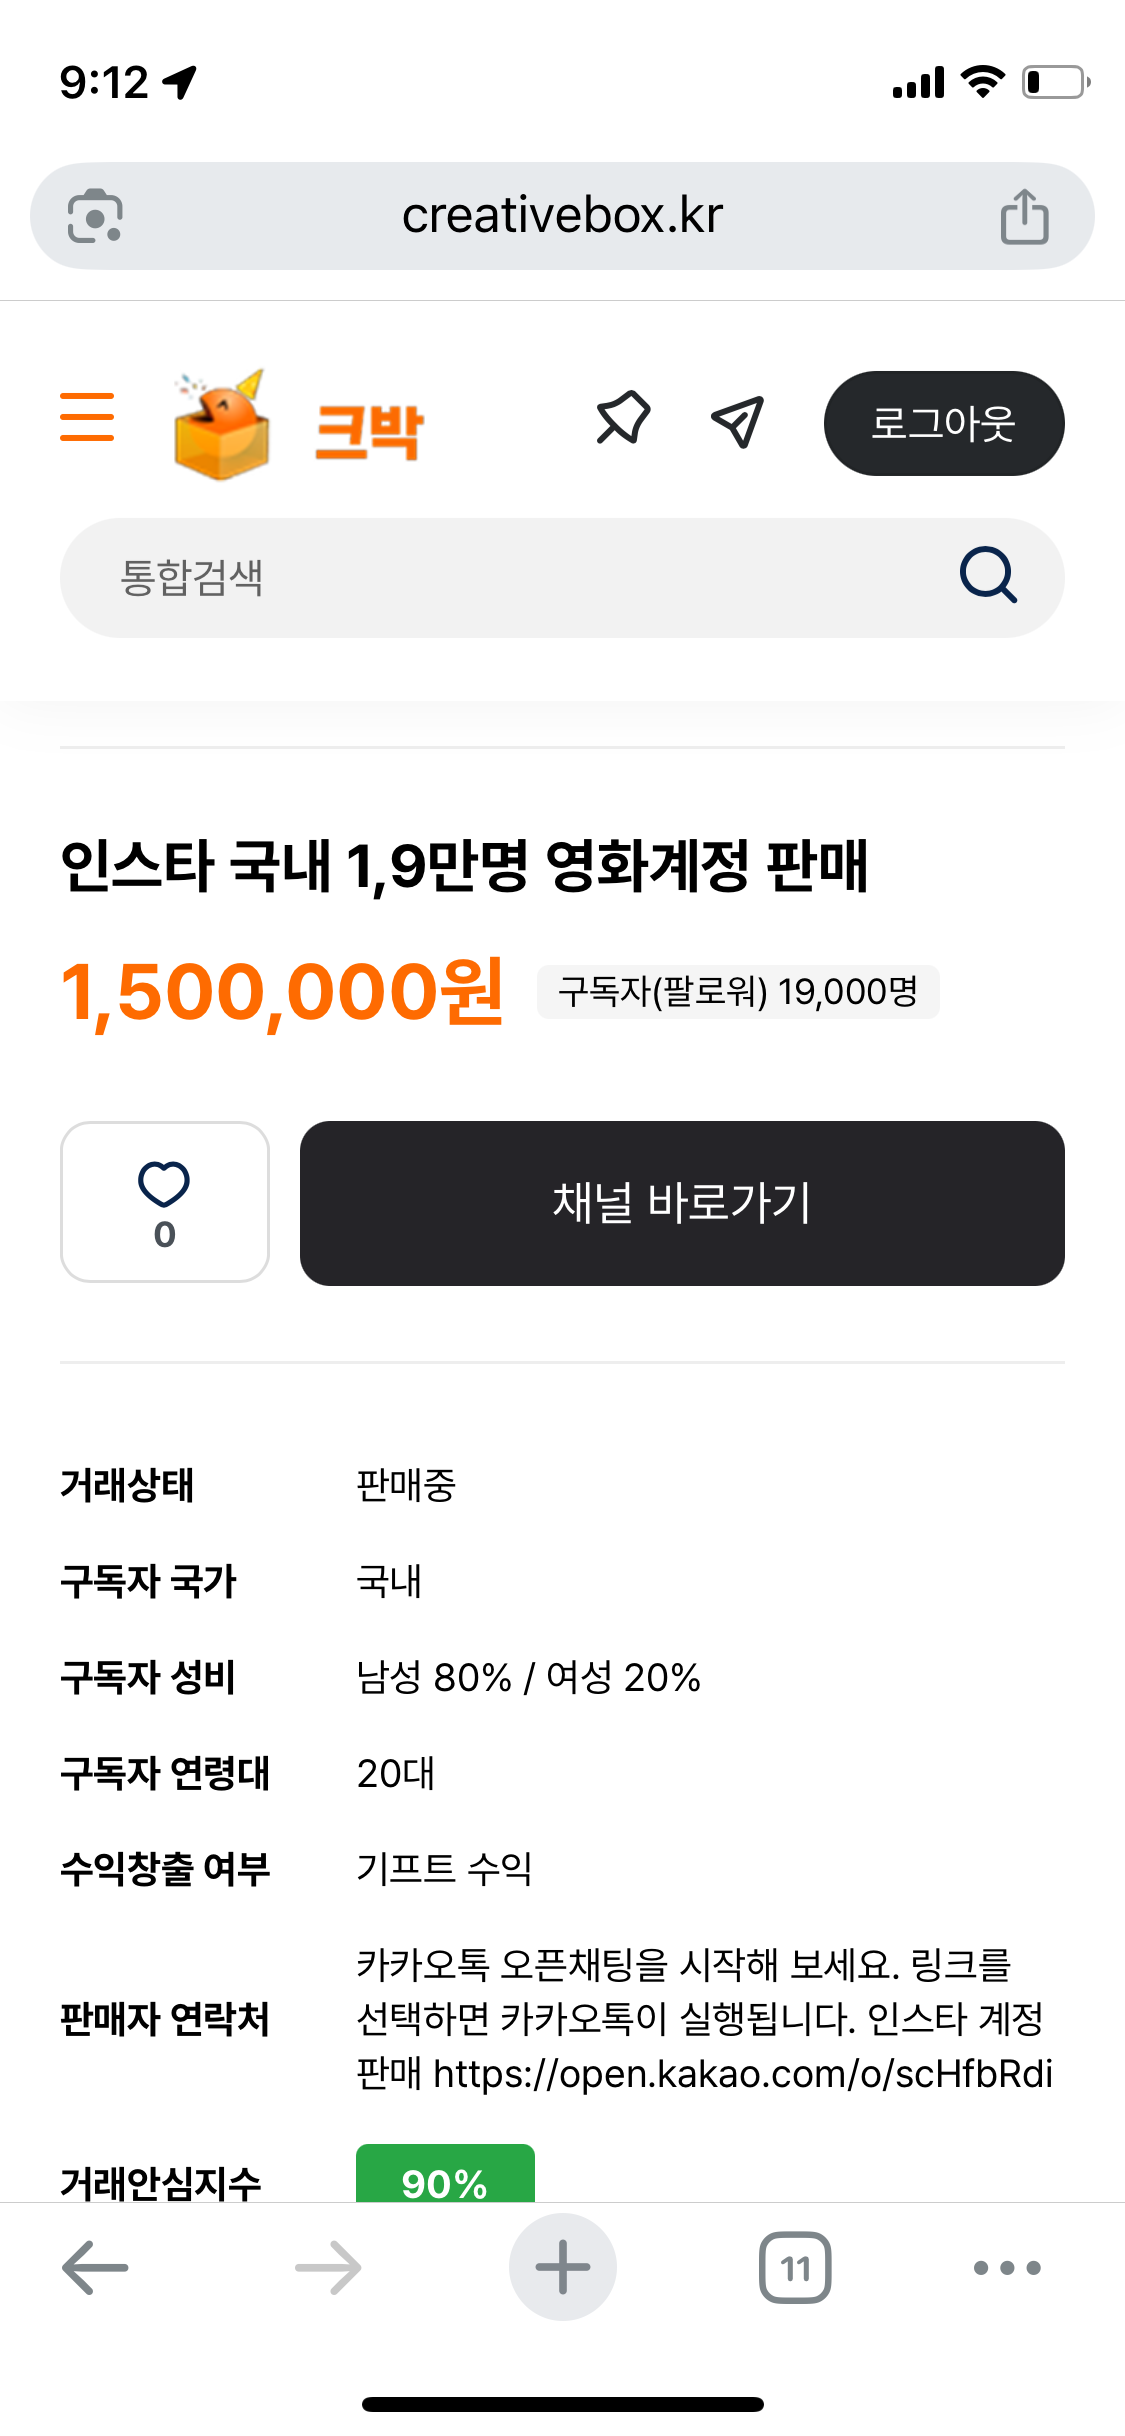Open messages via paper plane icon
1125x2436 pixels.
(x=738, y=421)
